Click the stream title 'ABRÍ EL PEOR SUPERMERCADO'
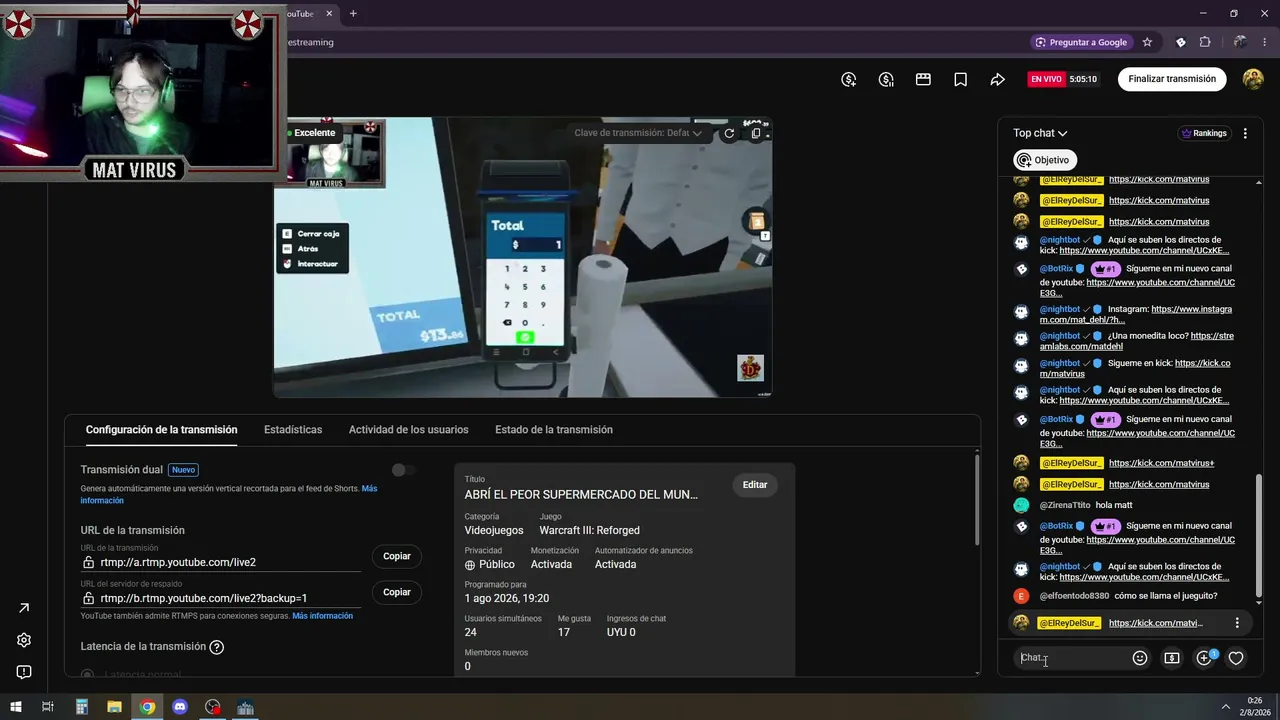The image size is (1280, 720). coord(581,494)
